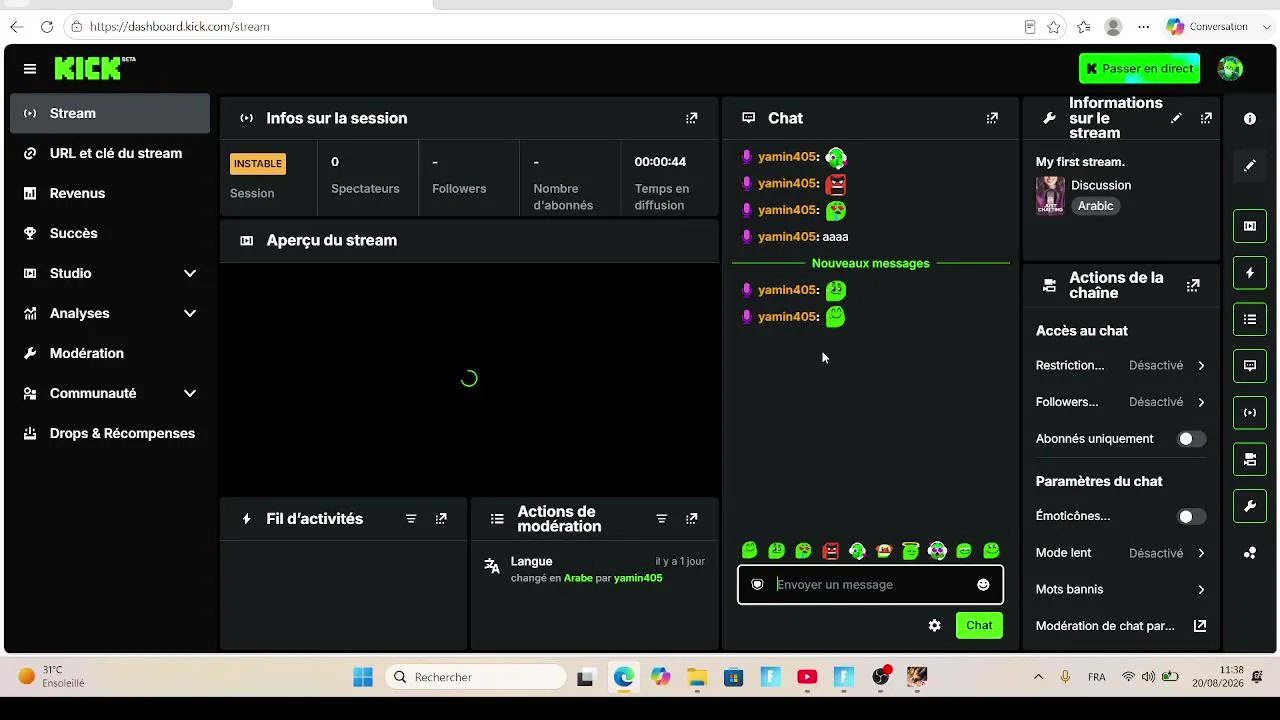1280x720 pixels.
Task: Open URL et clé du stream
Action: click(x=110, y=154)
